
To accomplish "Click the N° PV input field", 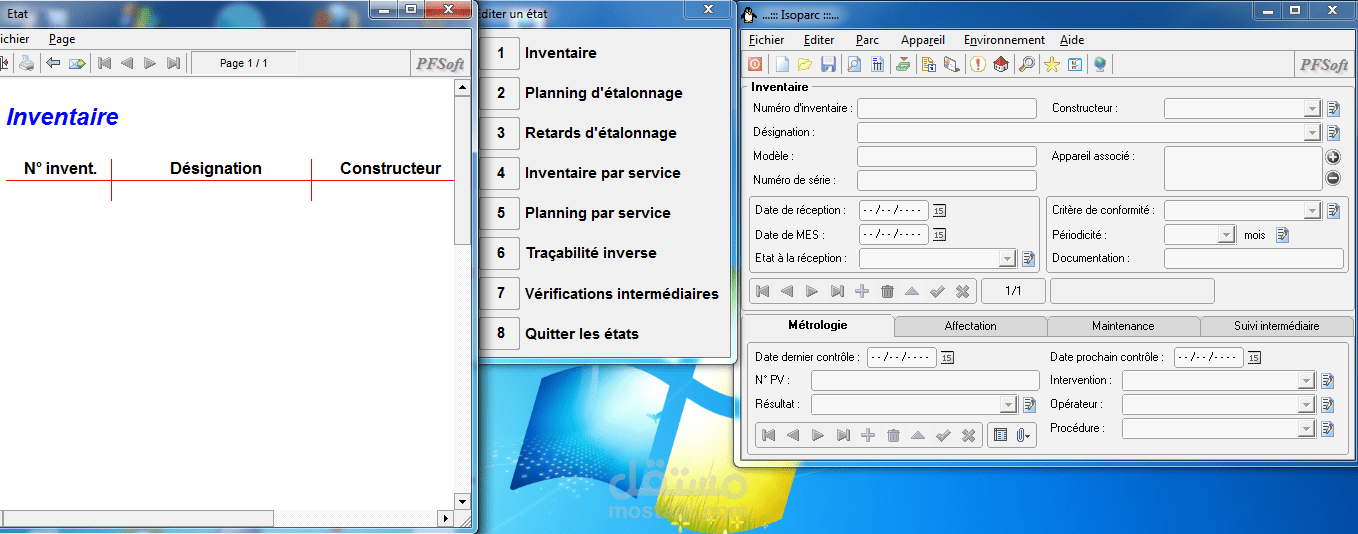I will pyautogui.click(x=925, y=381).
